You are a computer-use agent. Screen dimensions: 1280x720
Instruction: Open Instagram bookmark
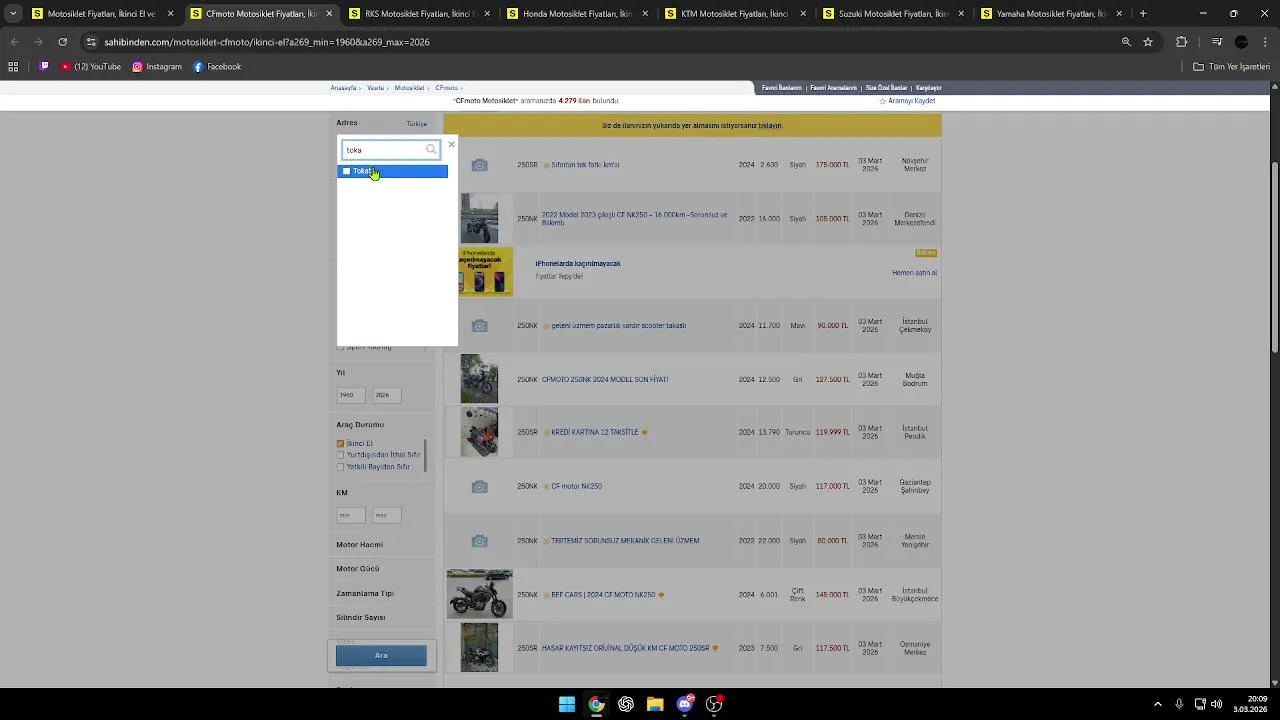(157, 67)
